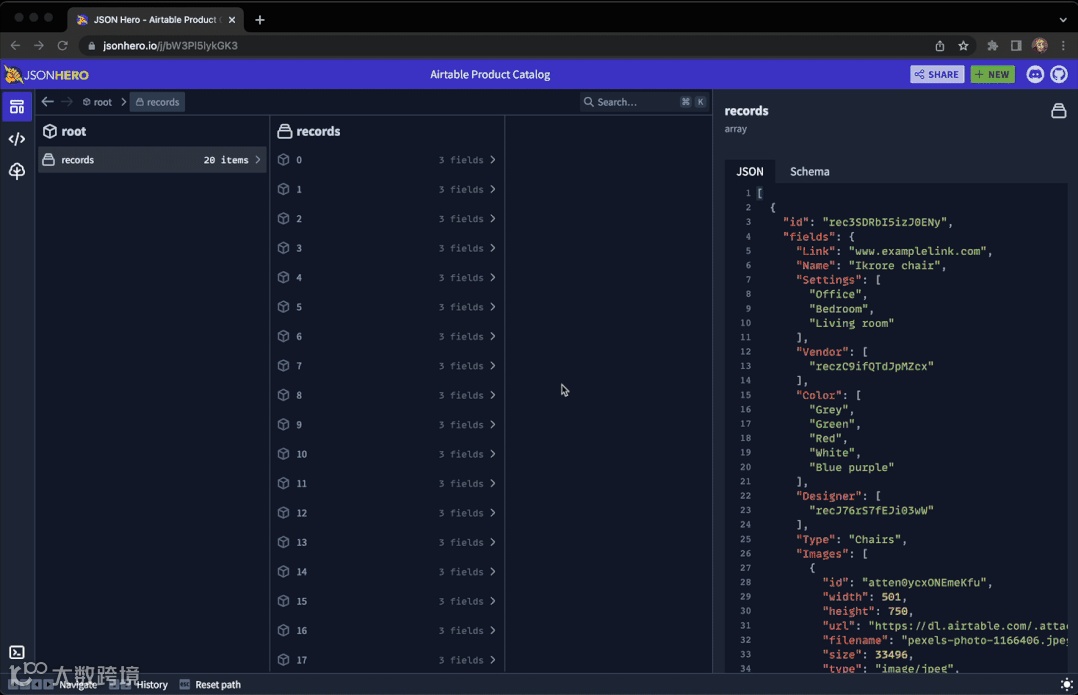Image resolution: width=1078 pixels, height=695 pixels.
Task: Click the "Blue purple" color value
Action: [851, 467]
